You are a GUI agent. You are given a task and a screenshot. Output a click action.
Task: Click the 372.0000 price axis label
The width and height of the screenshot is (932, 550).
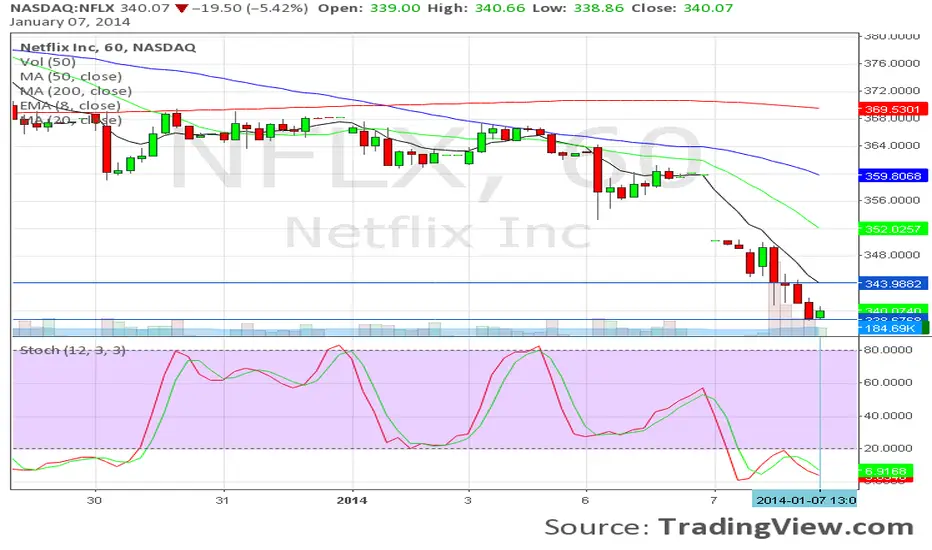tap(893, 90)
